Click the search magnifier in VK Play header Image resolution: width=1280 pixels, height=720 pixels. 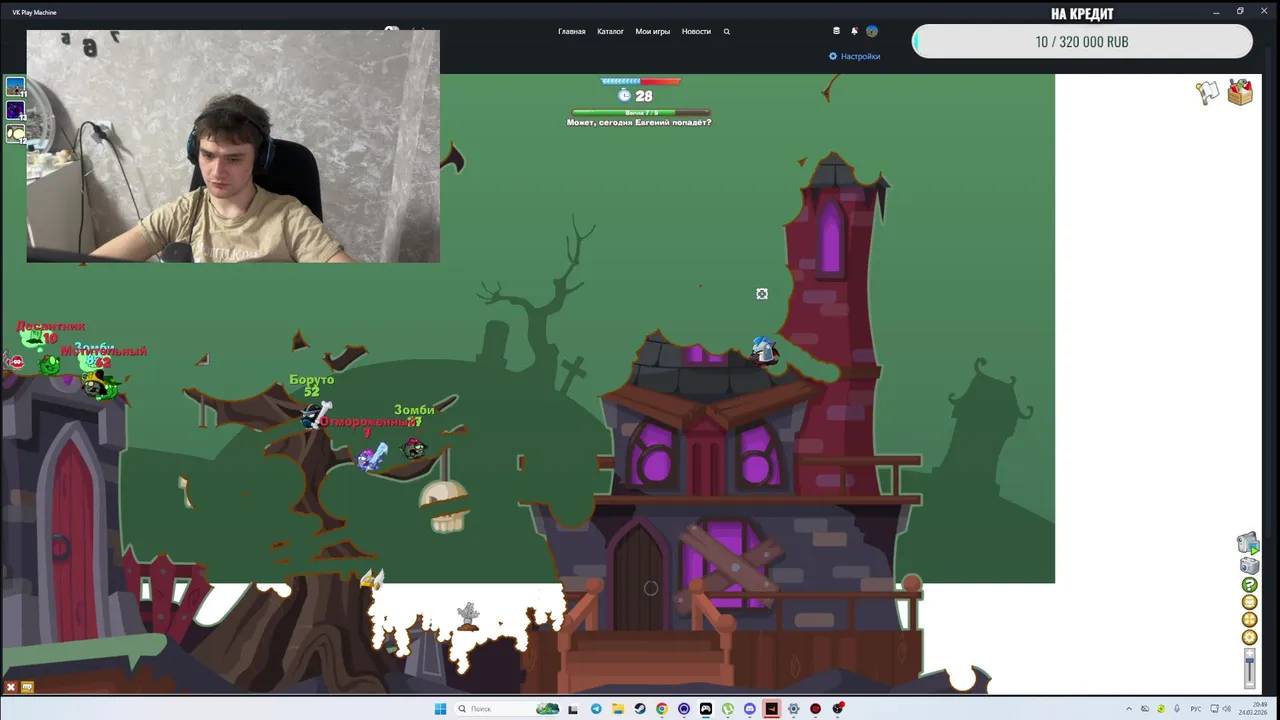(x=727, y=31)
